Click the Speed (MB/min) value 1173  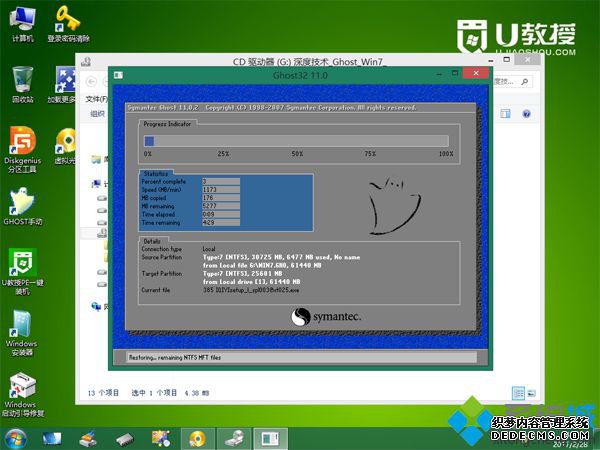(221, 189)
